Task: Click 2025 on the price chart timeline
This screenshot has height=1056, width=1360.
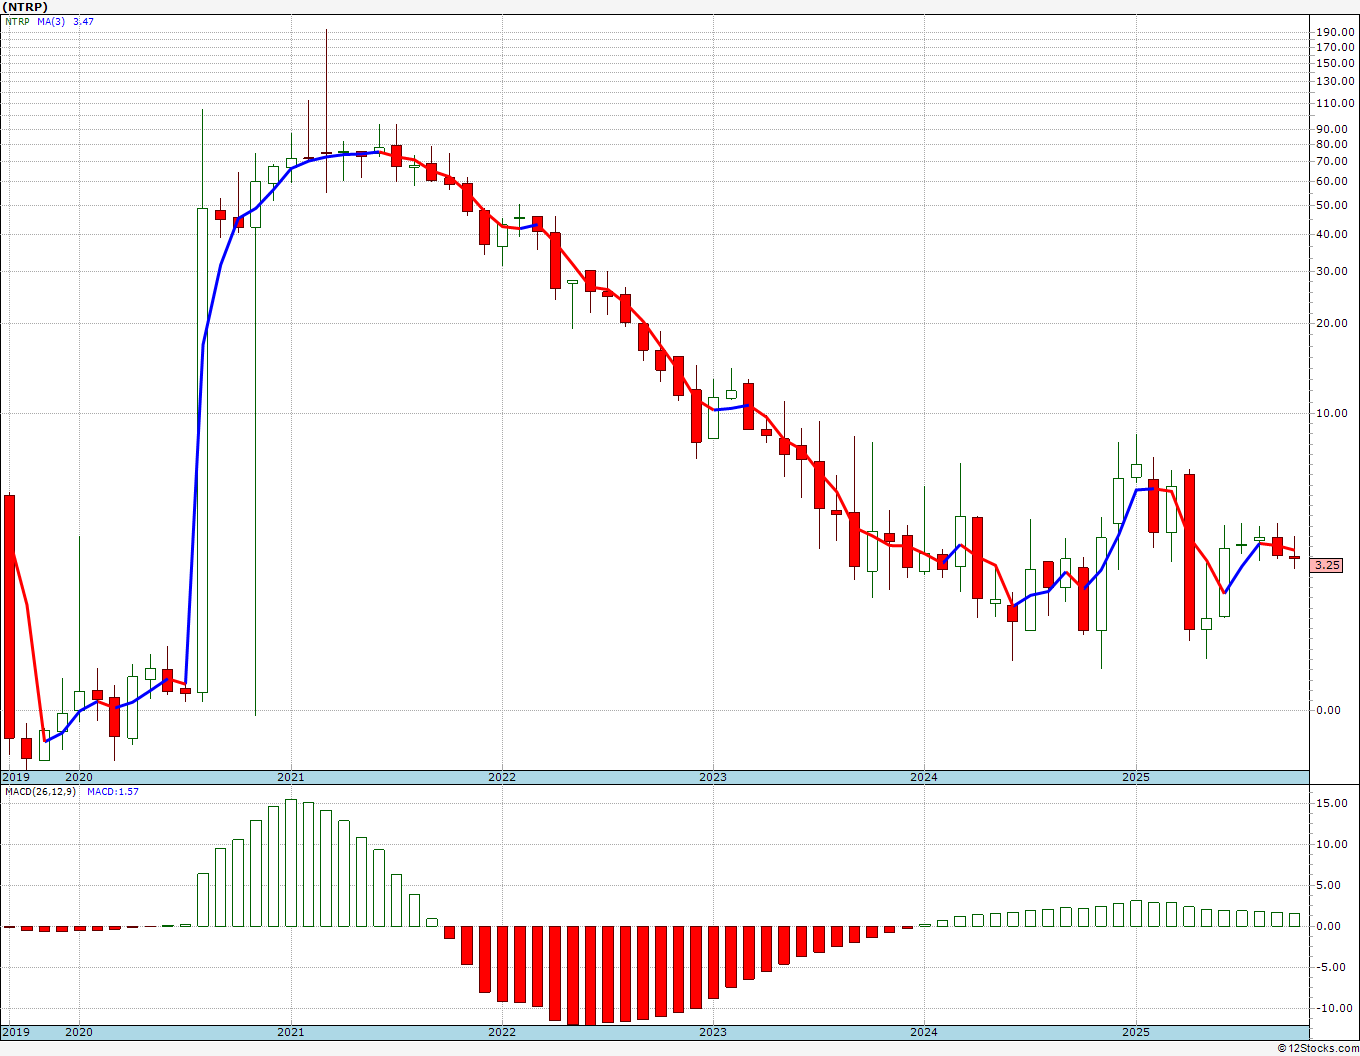Action: tap(1135, 777)
